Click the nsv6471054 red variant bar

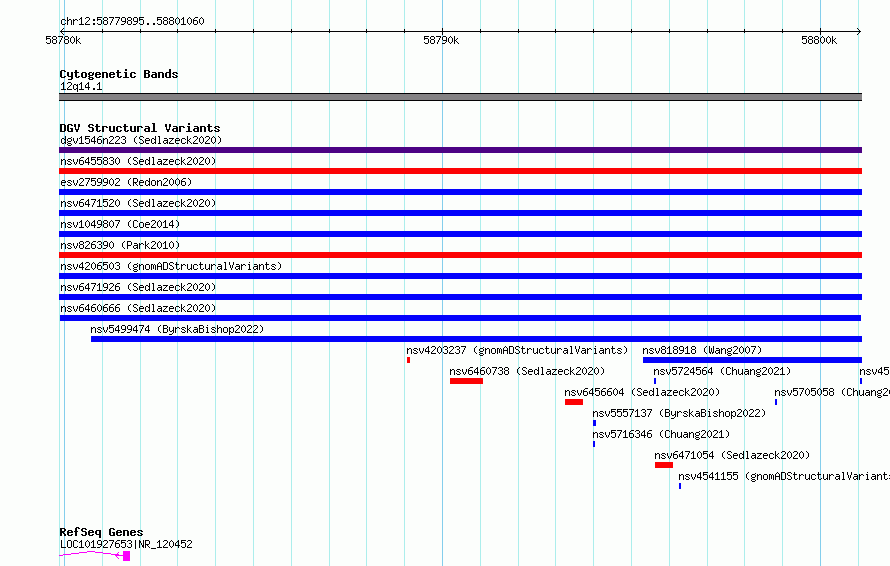coord(664,465)
